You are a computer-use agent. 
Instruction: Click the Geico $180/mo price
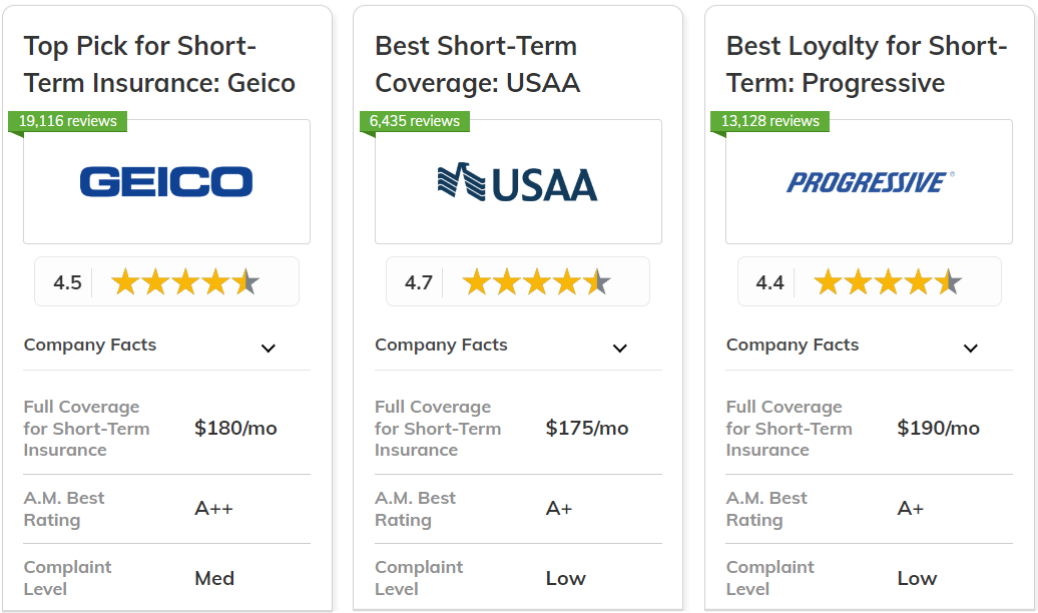(236, 428)
